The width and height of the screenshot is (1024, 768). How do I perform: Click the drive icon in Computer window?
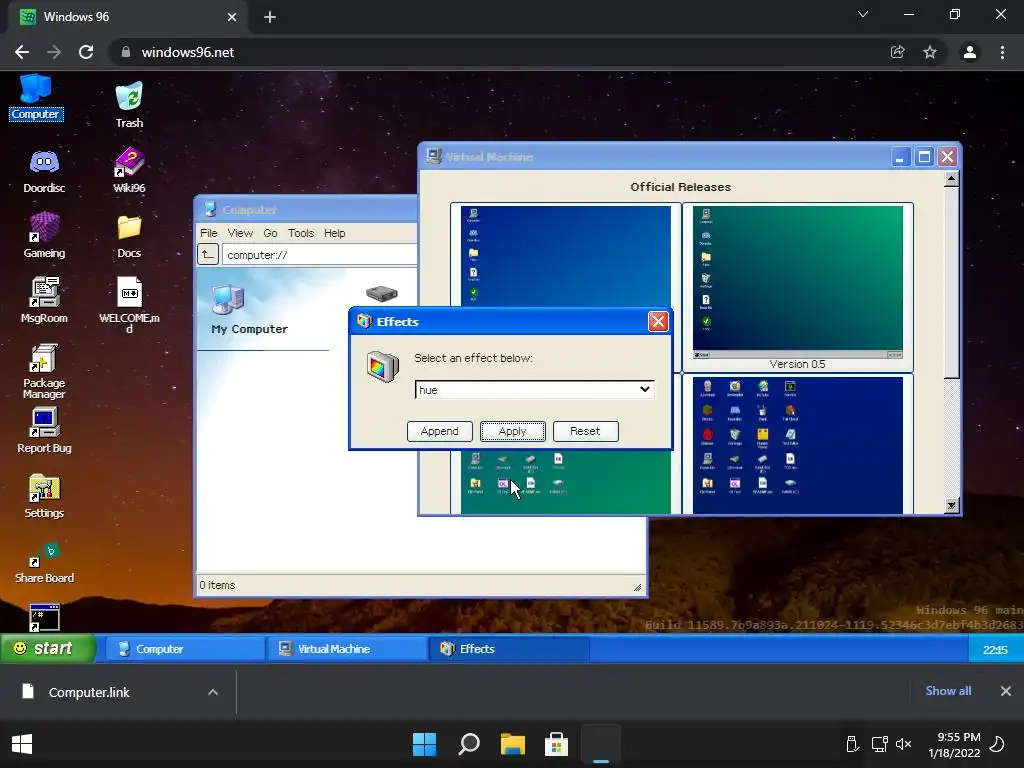point(382,293)
